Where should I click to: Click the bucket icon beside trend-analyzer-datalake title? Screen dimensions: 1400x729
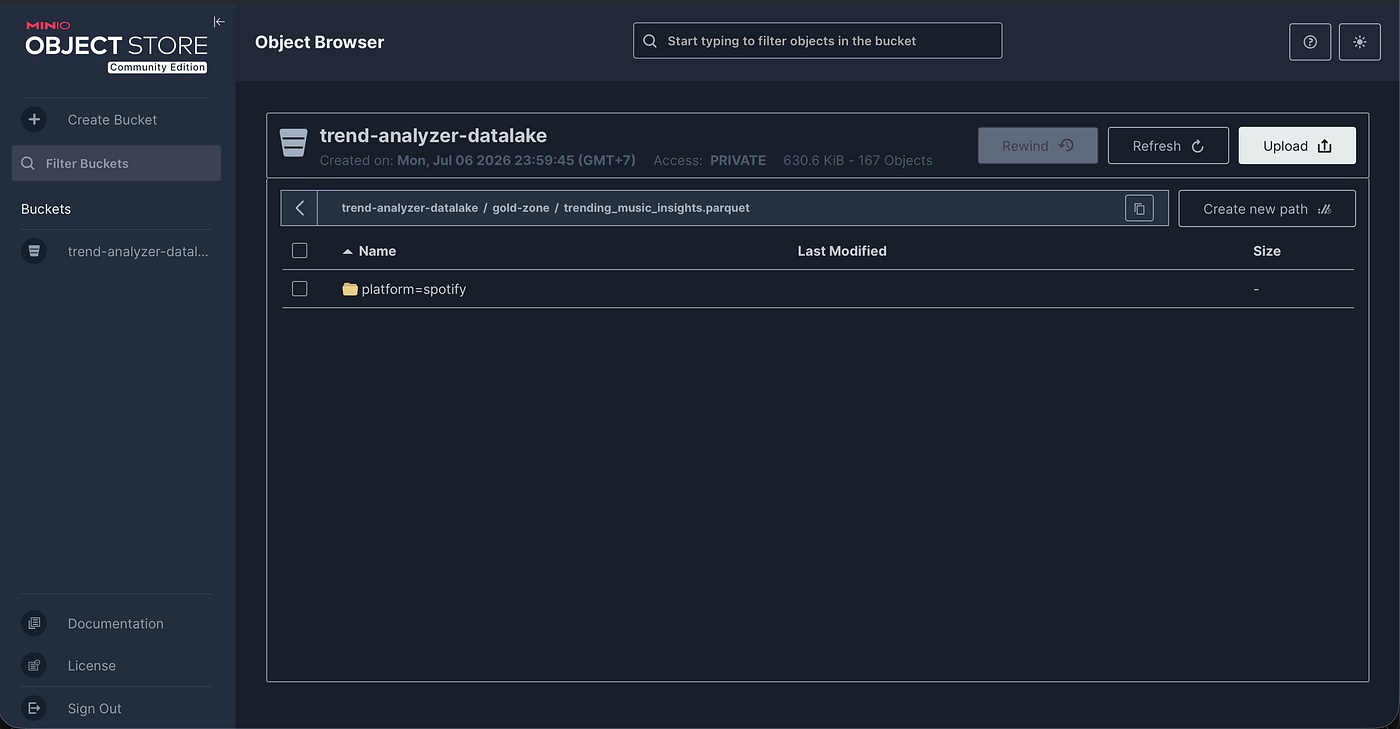(293, 143)
